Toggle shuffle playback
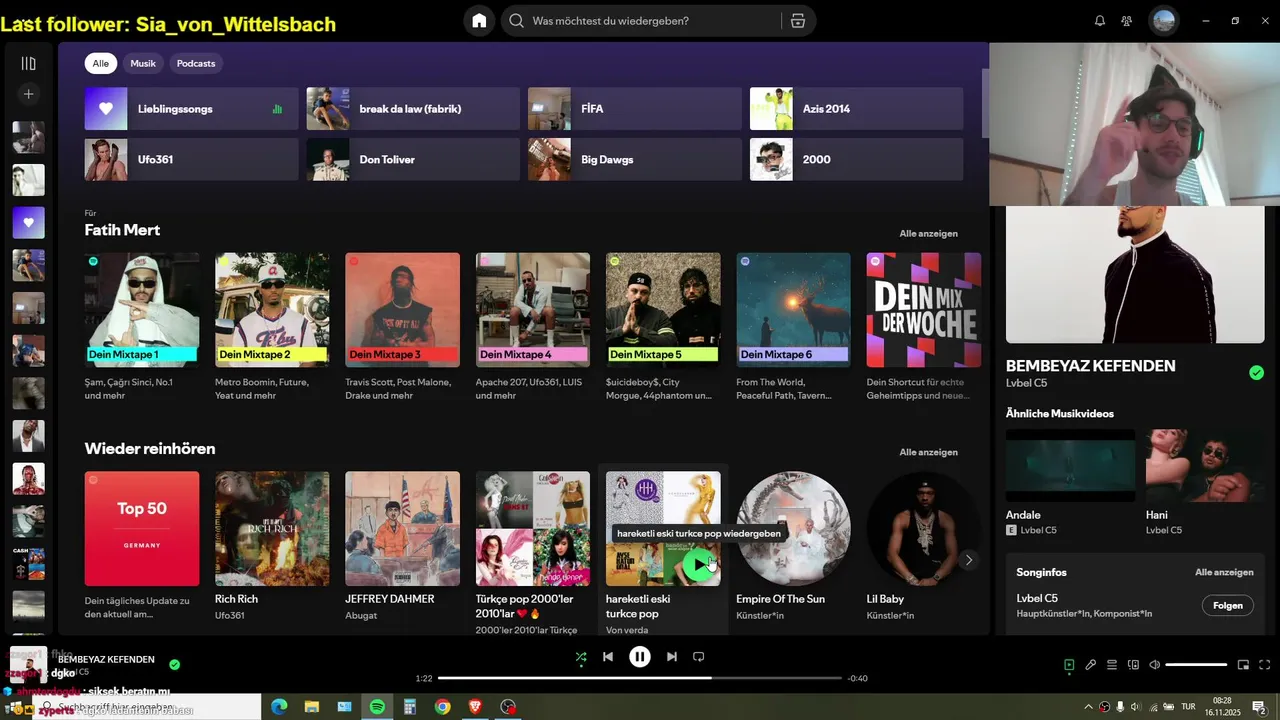This screenshot has width=1280, height=720. [x=581, y=657]
